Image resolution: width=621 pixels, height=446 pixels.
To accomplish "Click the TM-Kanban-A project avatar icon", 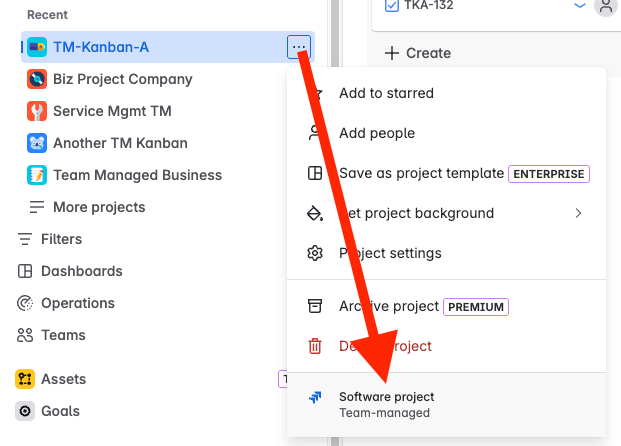I will [37, 47].
